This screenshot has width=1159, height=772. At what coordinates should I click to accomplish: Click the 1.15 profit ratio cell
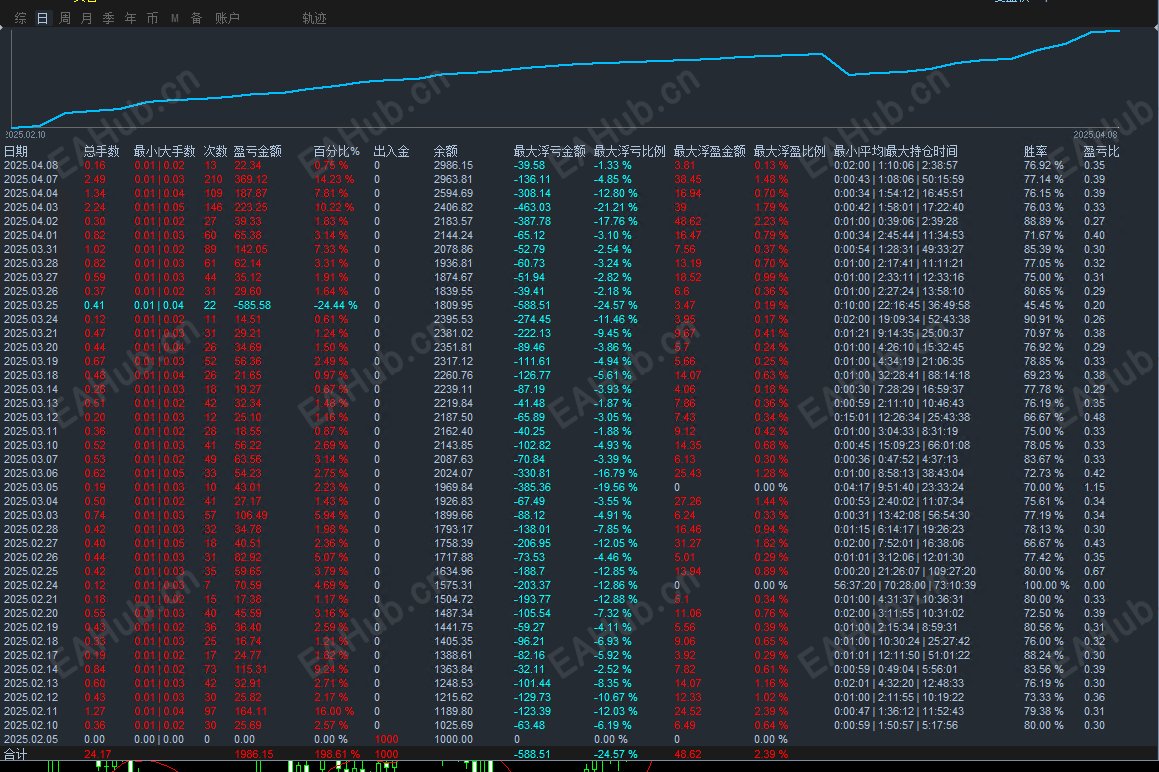[1095, 487]
